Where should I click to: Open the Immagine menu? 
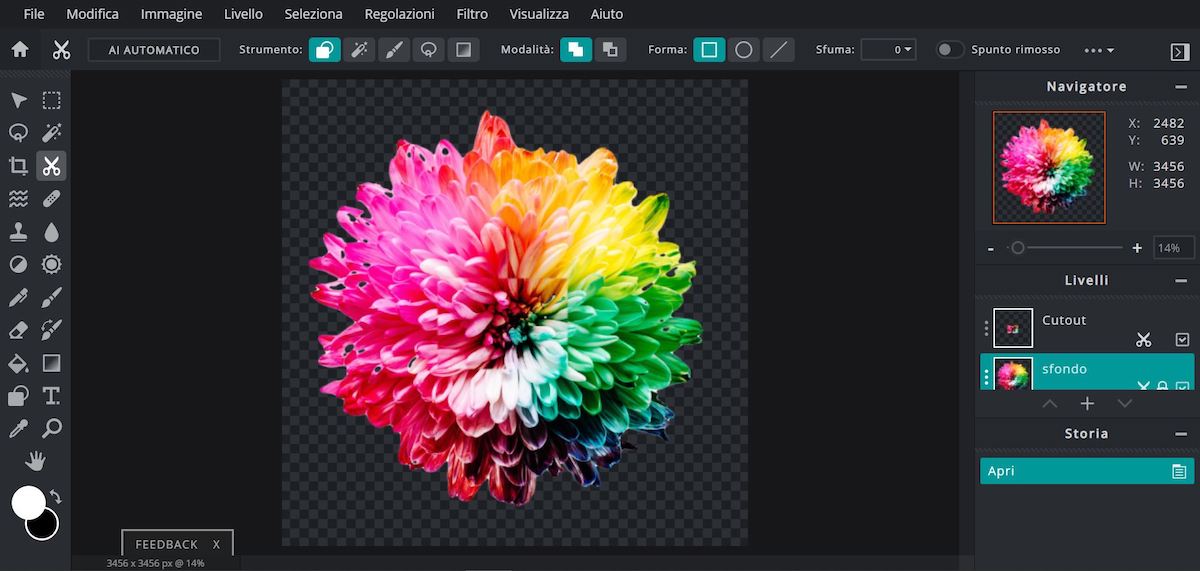pyautogui.click(x=171, y=14)
